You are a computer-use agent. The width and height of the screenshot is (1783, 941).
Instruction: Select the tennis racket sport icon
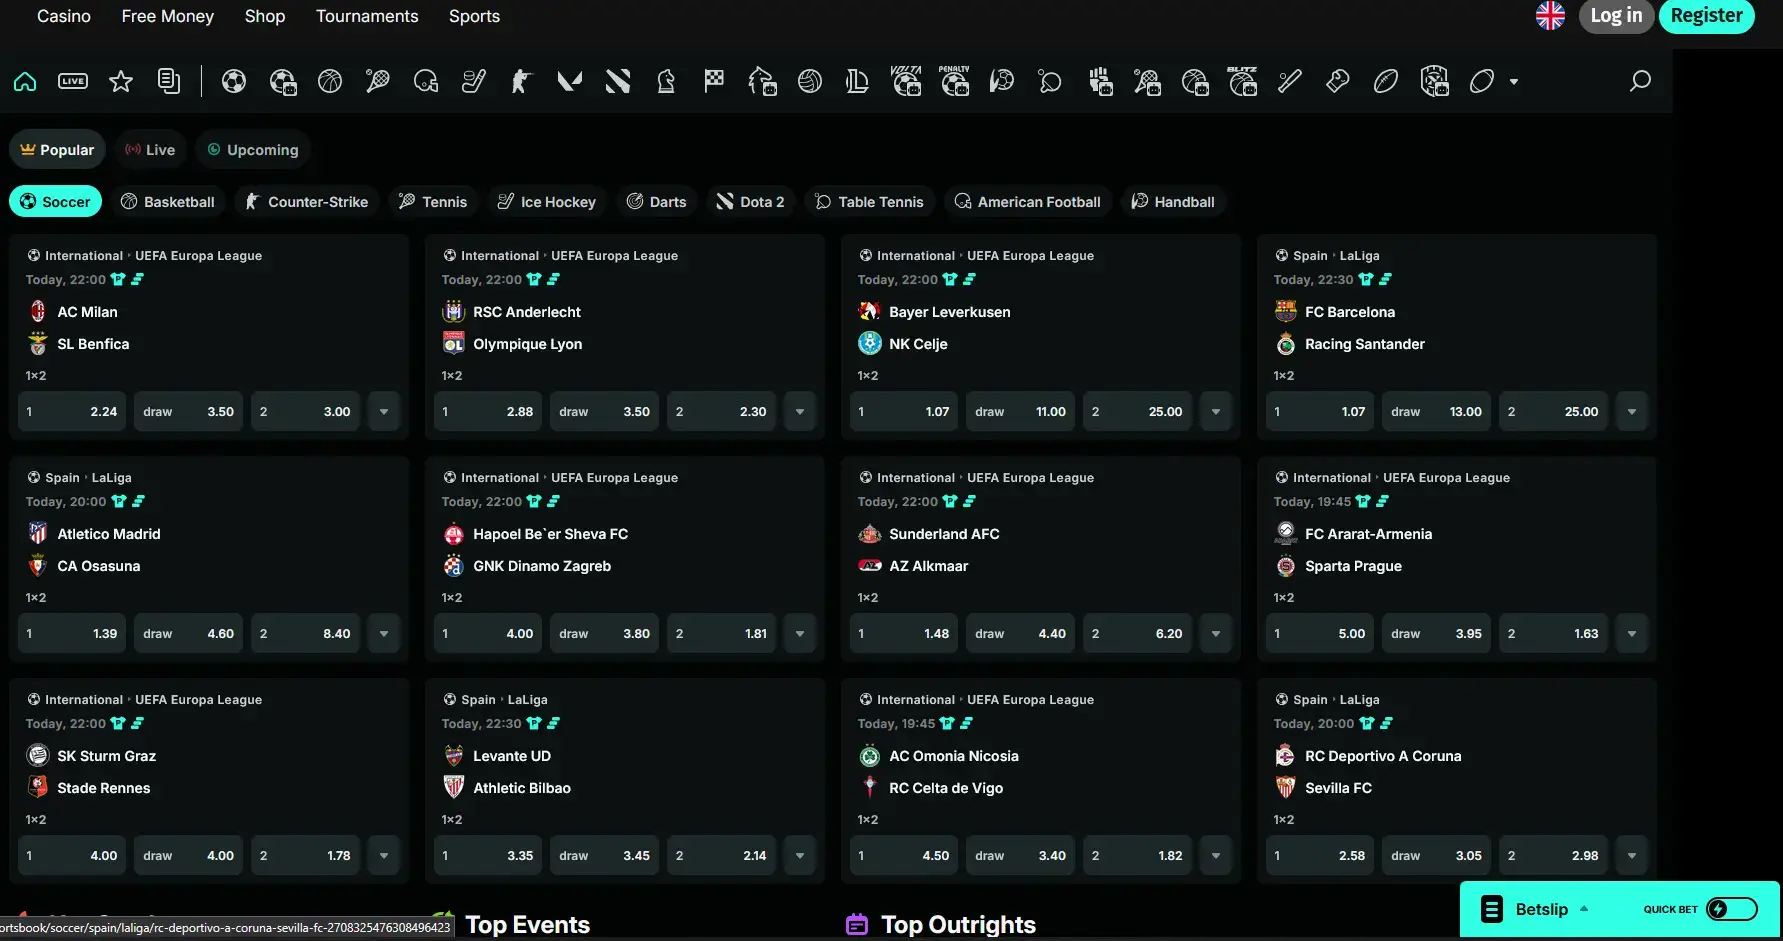pos(378,81)
